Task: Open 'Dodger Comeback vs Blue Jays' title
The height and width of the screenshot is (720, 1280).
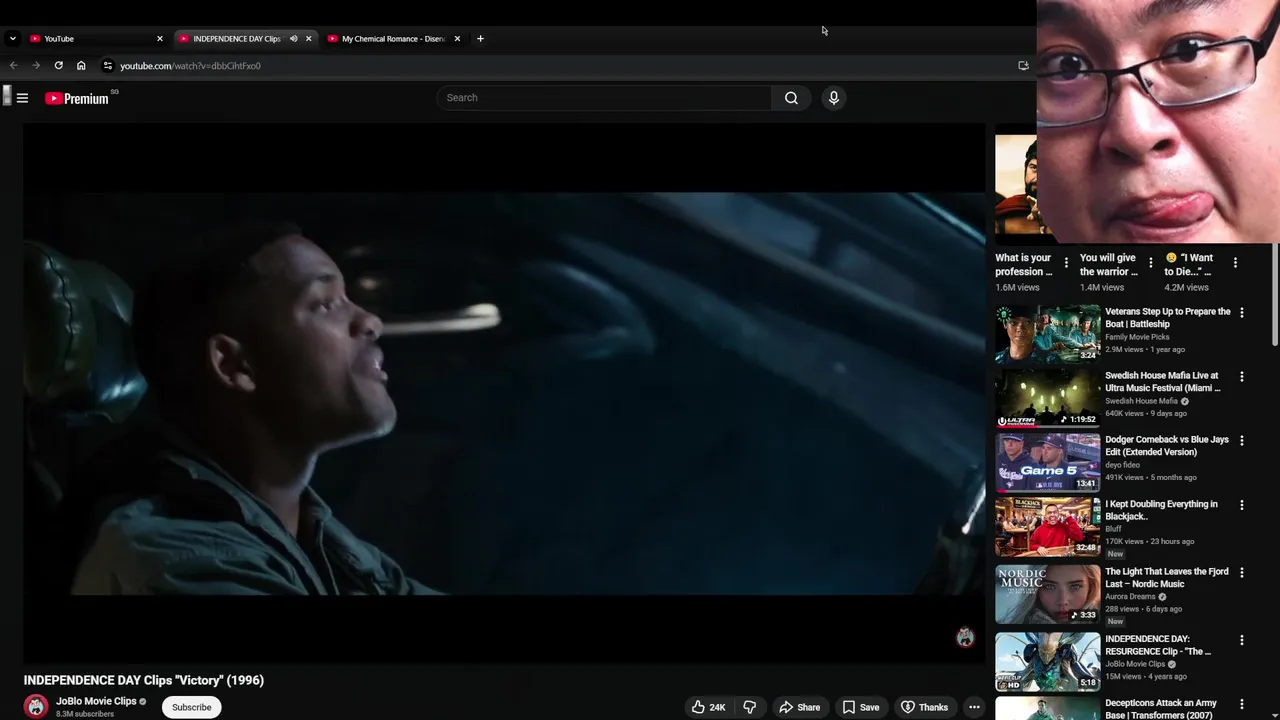Action: [1166, 446]
